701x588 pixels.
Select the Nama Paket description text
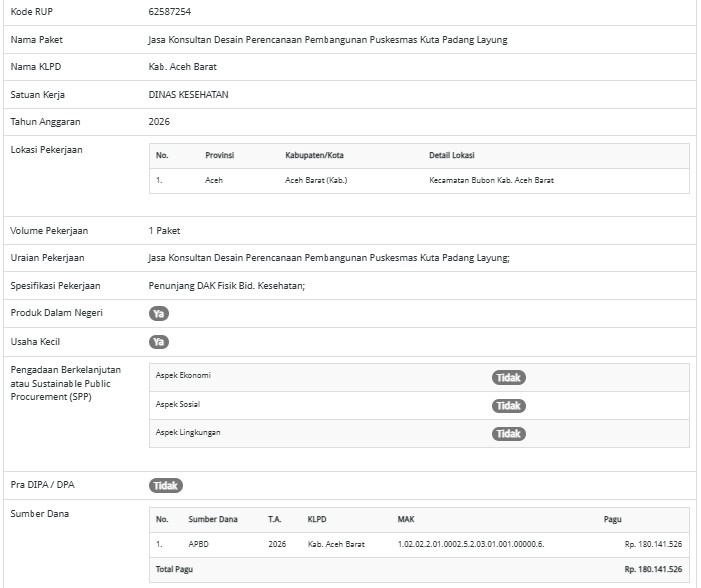point(327,40)
